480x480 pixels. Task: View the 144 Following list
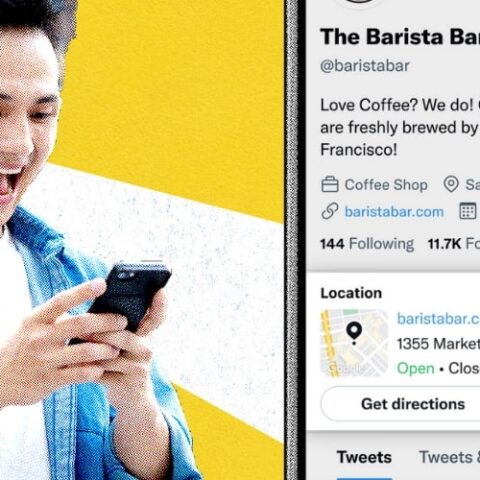tap(367, 244)
